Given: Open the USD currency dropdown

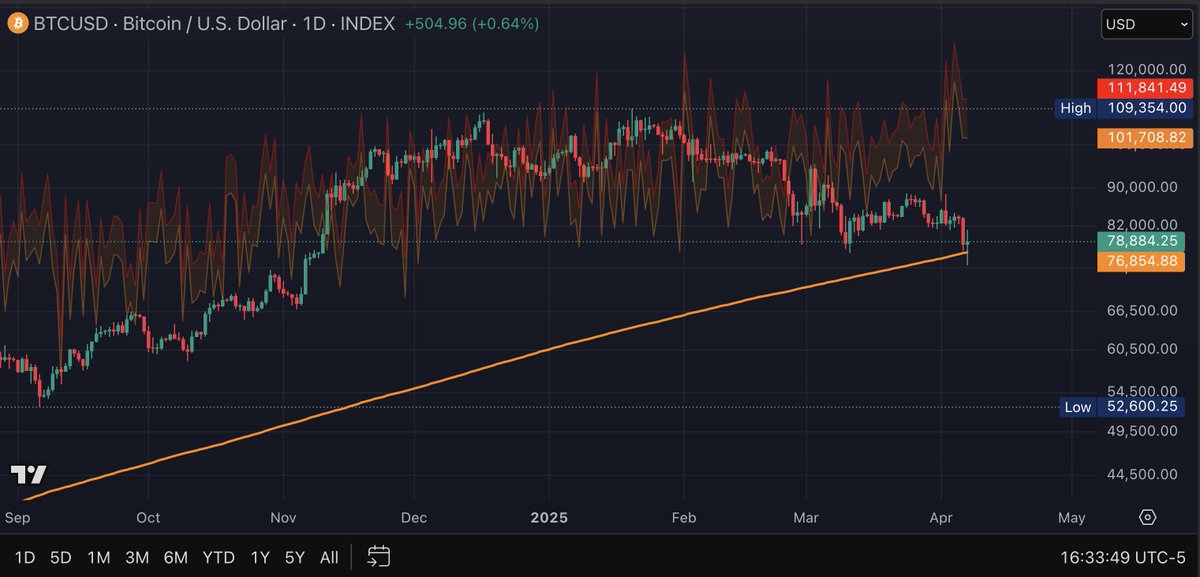Looking at the screenshot, I should click(1145, 24).
